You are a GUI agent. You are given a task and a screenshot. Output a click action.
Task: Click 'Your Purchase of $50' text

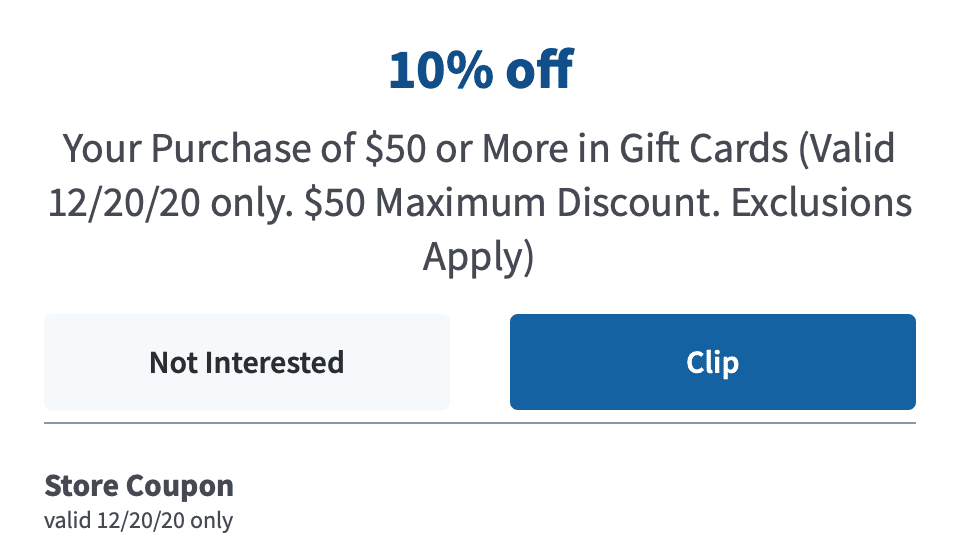[x=244, y=149]
